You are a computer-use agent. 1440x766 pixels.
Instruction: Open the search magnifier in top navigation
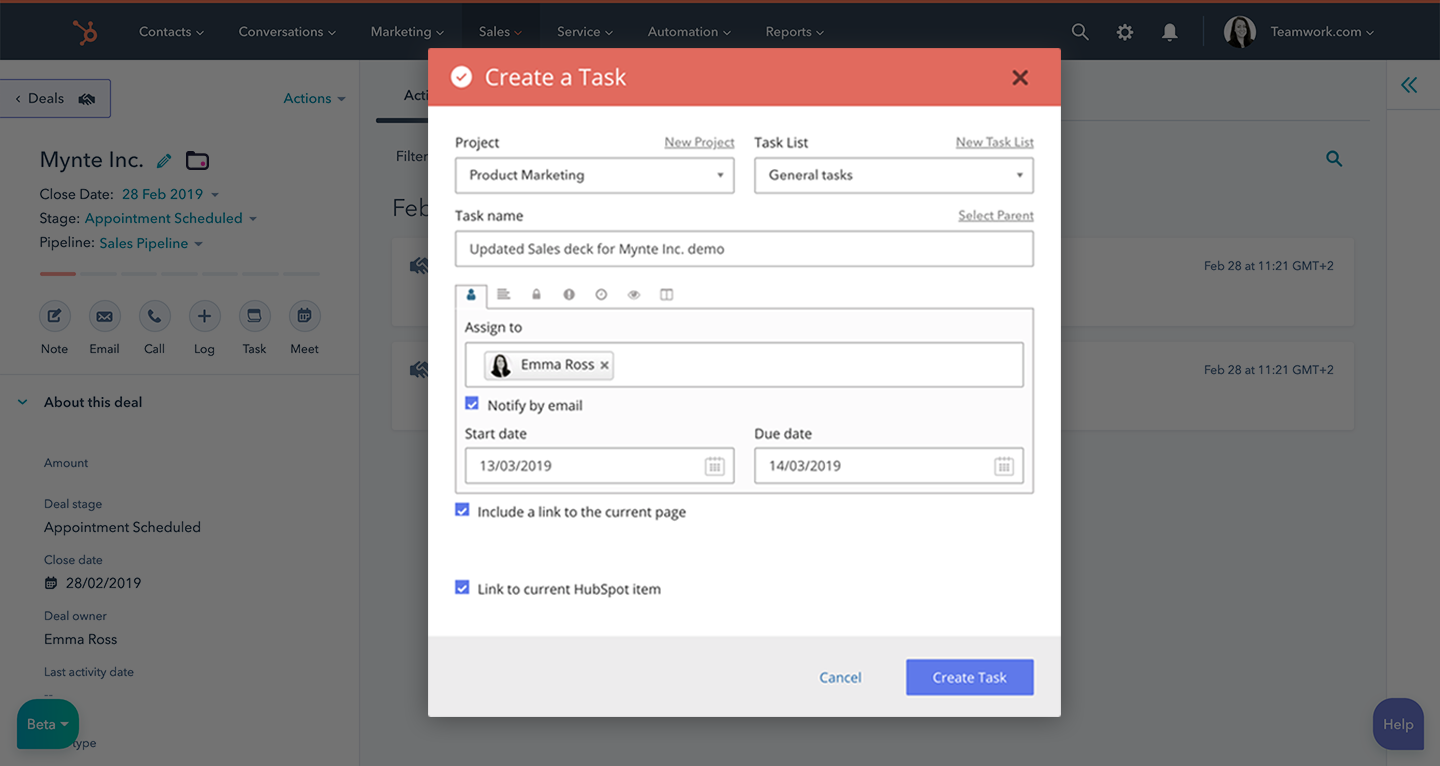point(1080,32)
